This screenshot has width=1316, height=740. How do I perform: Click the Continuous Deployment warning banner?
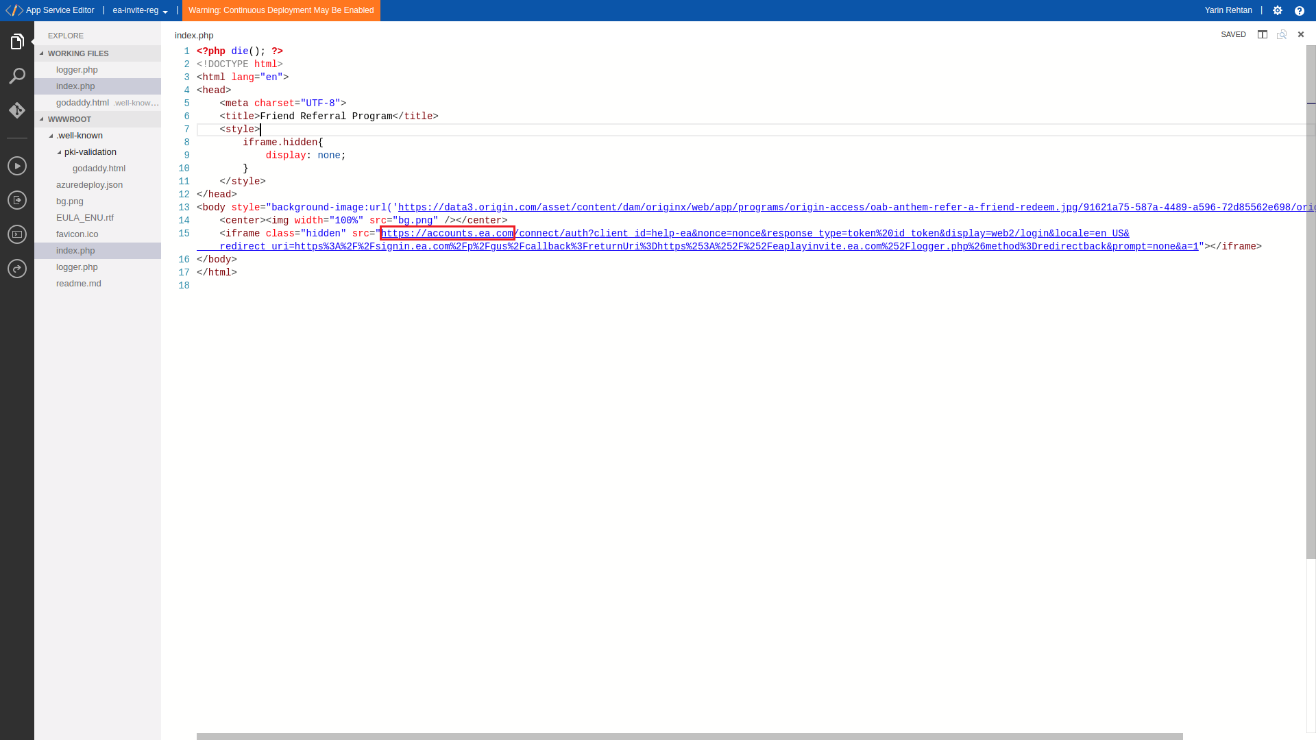coord(281,10)
